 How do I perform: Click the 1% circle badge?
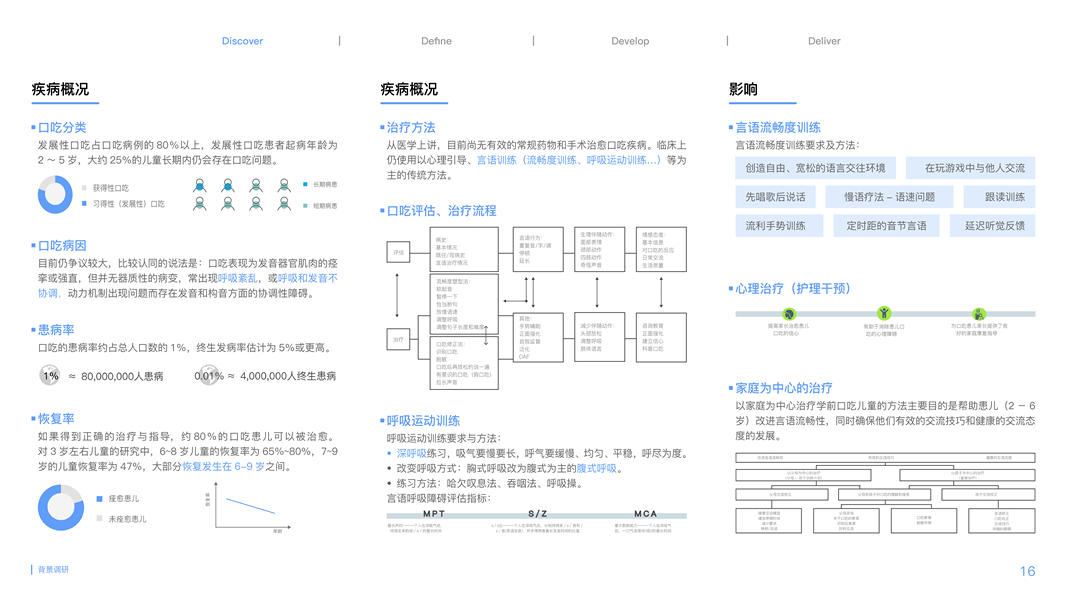click(50, 376)
